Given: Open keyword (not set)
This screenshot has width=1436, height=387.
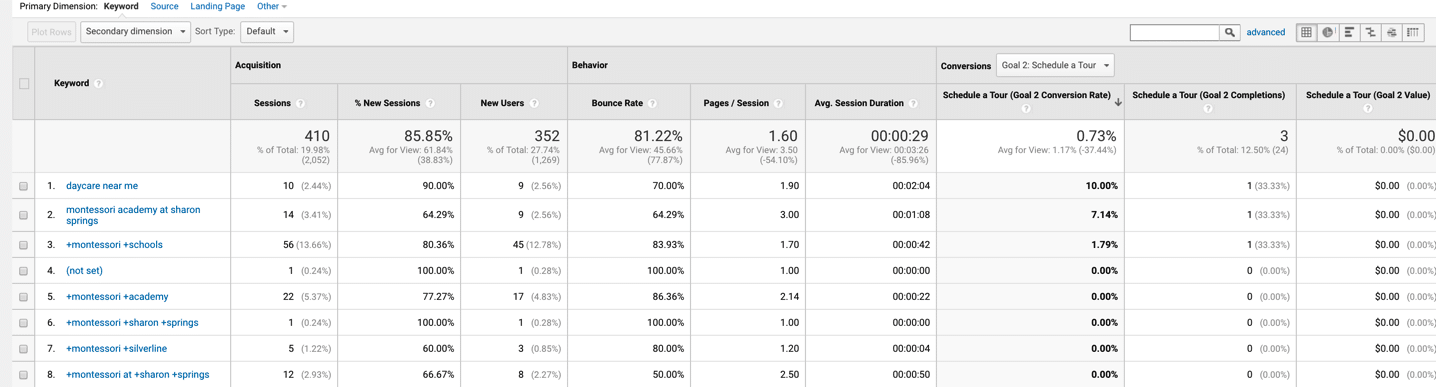Looking at the screenshot, I should (x=84, y=271).
